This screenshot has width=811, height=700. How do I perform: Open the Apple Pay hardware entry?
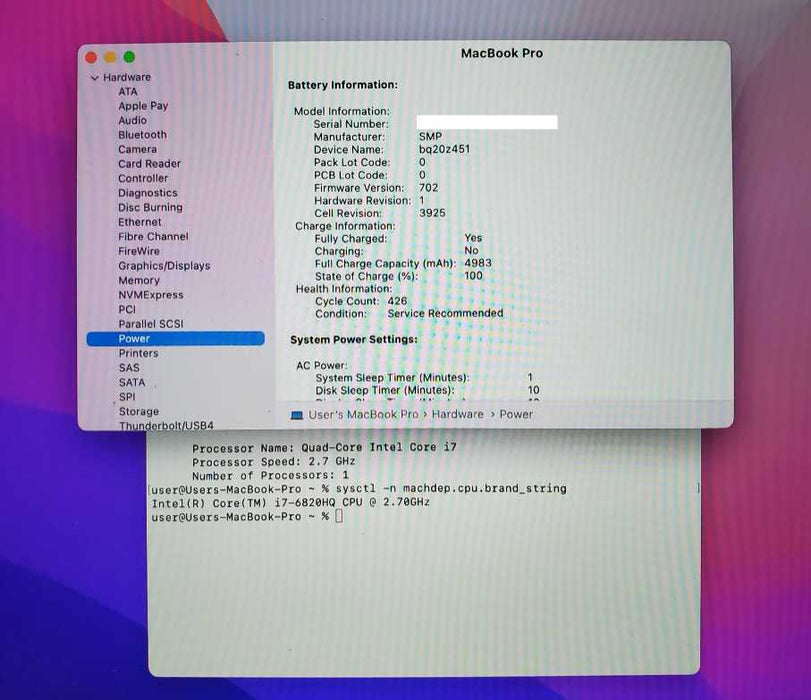[x=143, y=106]
